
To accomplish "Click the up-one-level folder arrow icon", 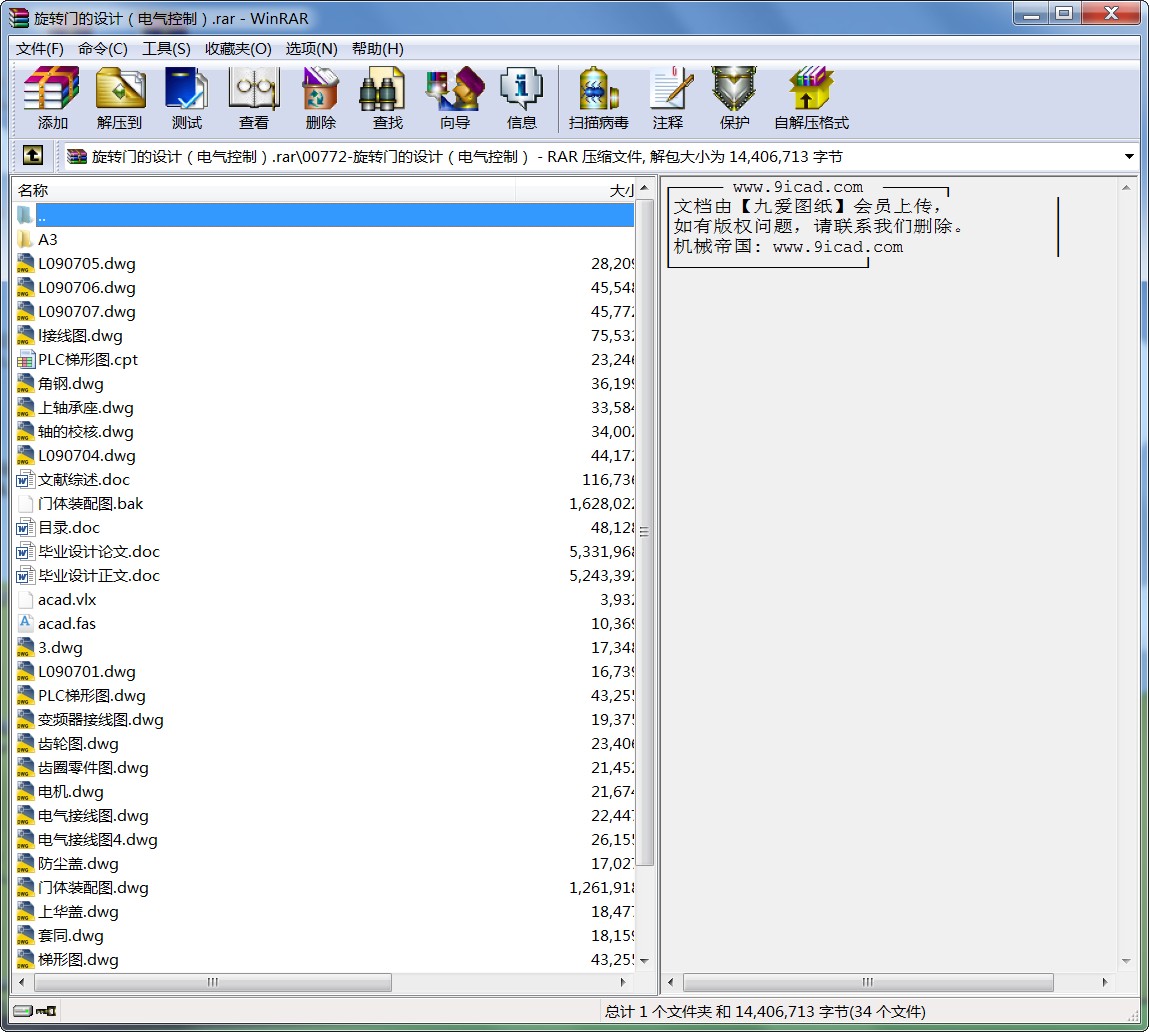I will pos(33,155).
